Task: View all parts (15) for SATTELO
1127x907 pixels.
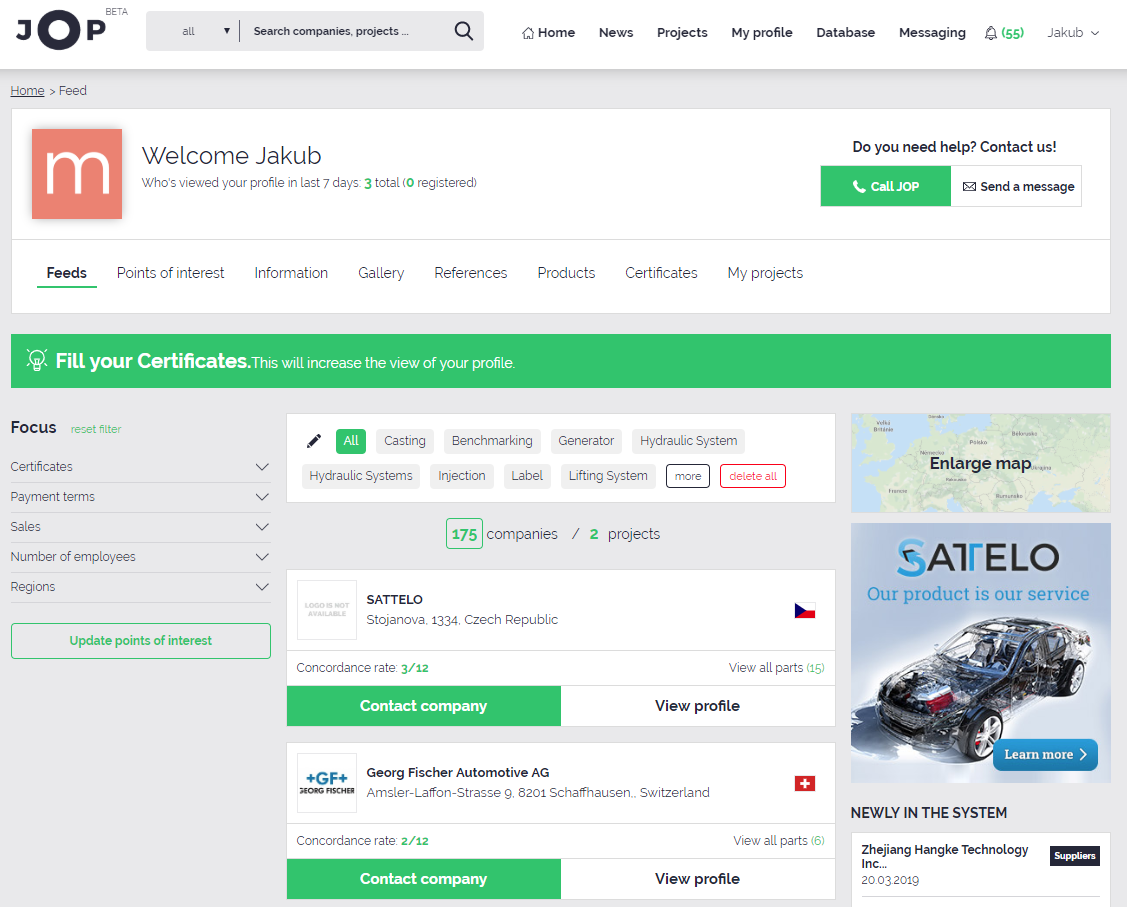Action: [776, 668]
